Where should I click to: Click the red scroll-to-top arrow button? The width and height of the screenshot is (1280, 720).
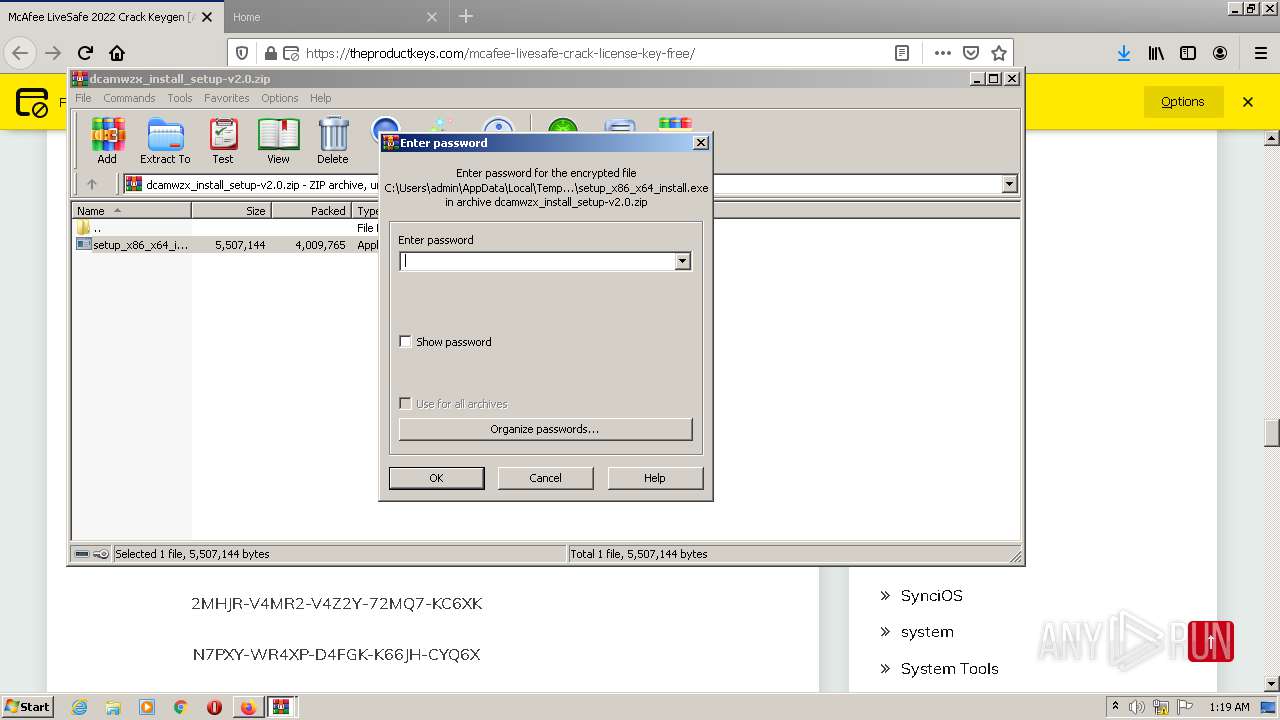coord(1211,642)
